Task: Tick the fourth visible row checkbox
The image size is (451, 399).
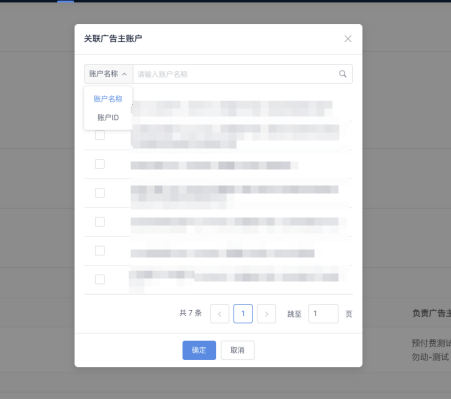Action: (100, 222)
